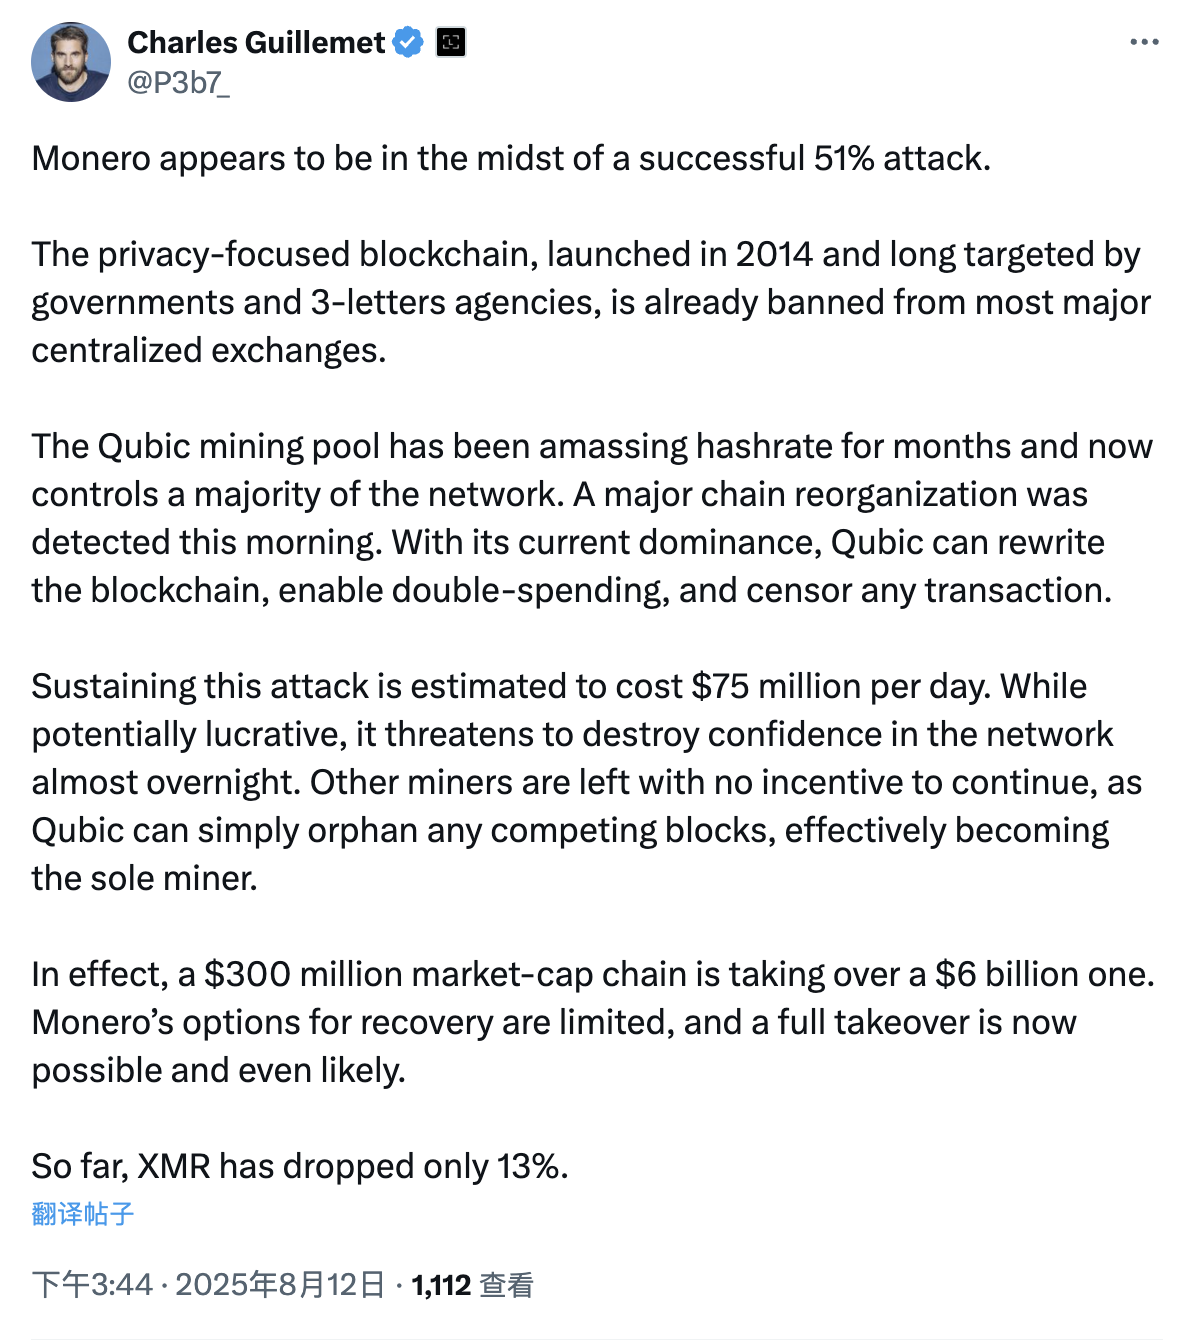The width and height of the screenshot is (1190, 1340).
Task: Open Charles Guillemet's profile avatar
Action: point(71,62)
